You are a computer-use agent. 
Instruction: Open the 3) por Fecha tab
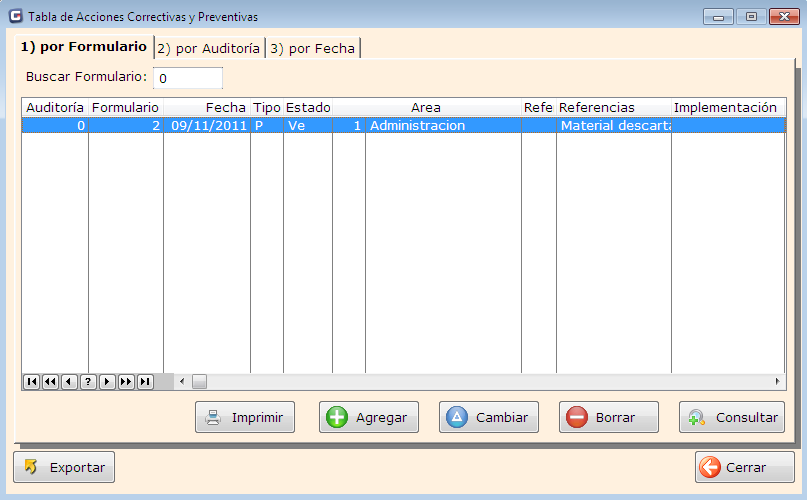pos(312,48)
